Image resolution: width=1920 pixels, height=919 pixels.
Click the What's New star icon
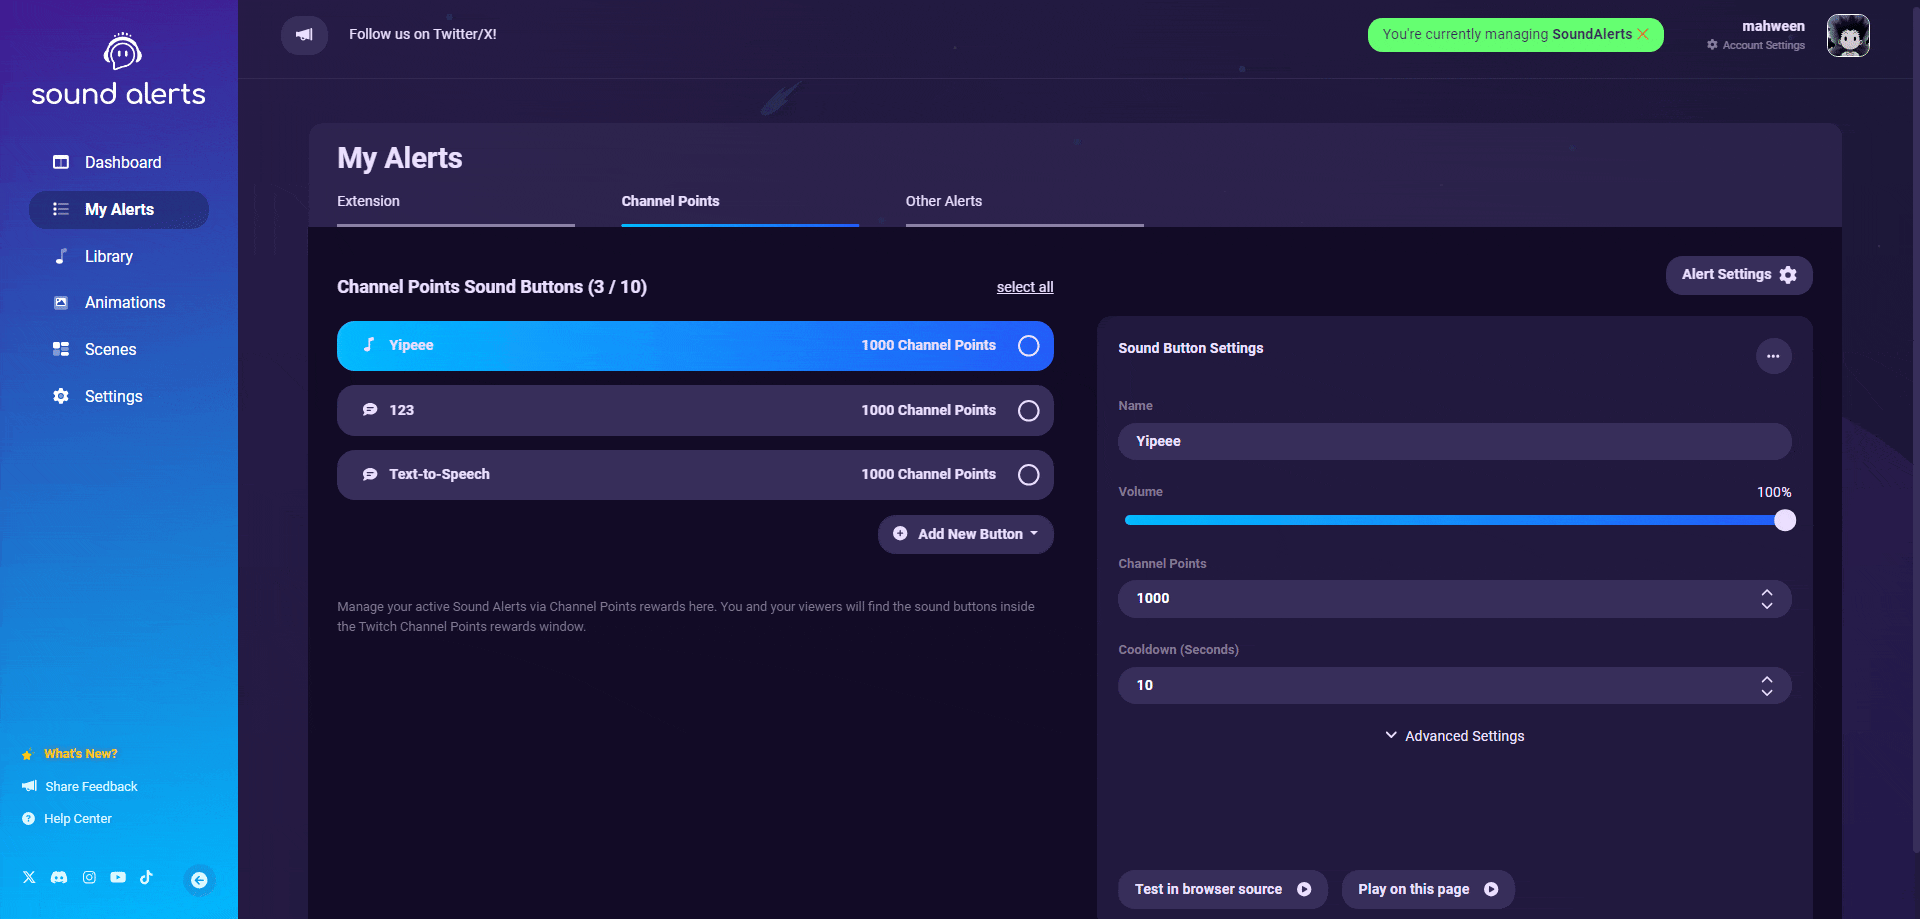[x=28, y=754]
